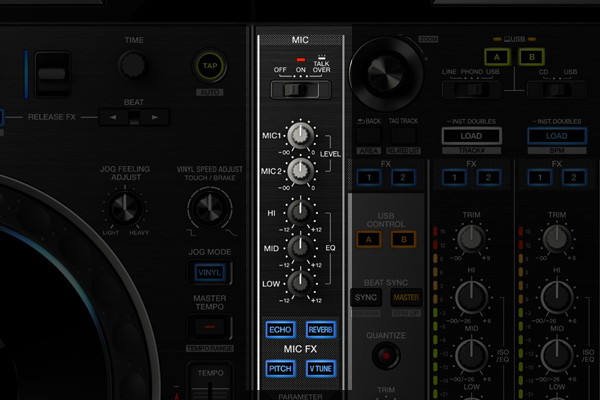600x400 pixels.
Task: Click the TEMPO RANGE label
Action: pyautogui.click(x=210, y=349)
